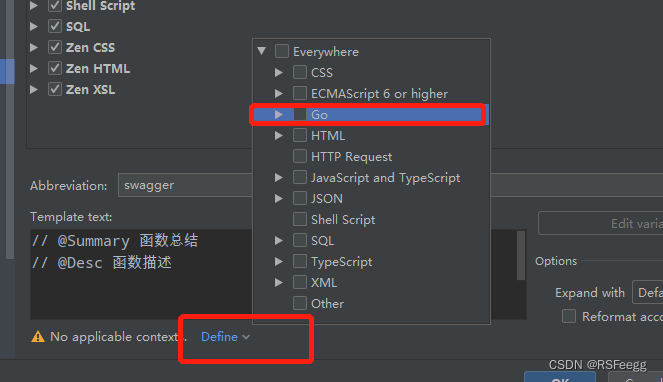Click the dropdown chevron next to Define

pyautogui.click(x=246, y=337)
